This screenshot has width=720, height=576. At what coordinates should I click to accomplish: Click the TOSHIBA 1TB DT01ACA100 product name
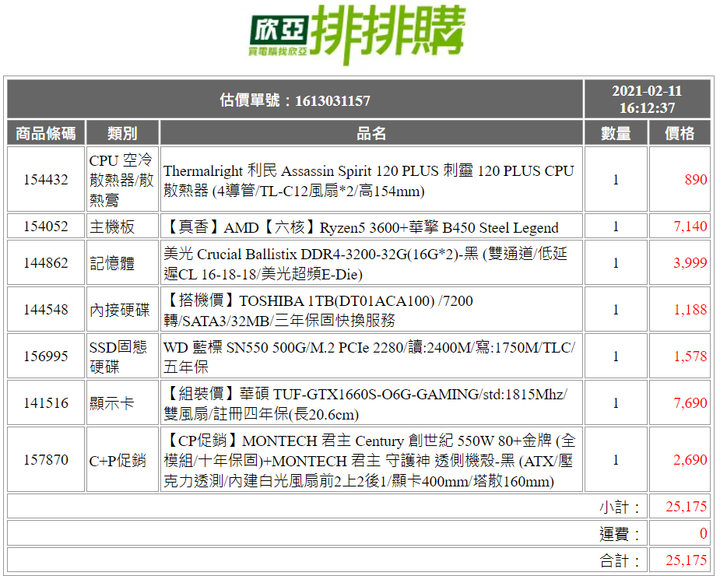[318, 310]
